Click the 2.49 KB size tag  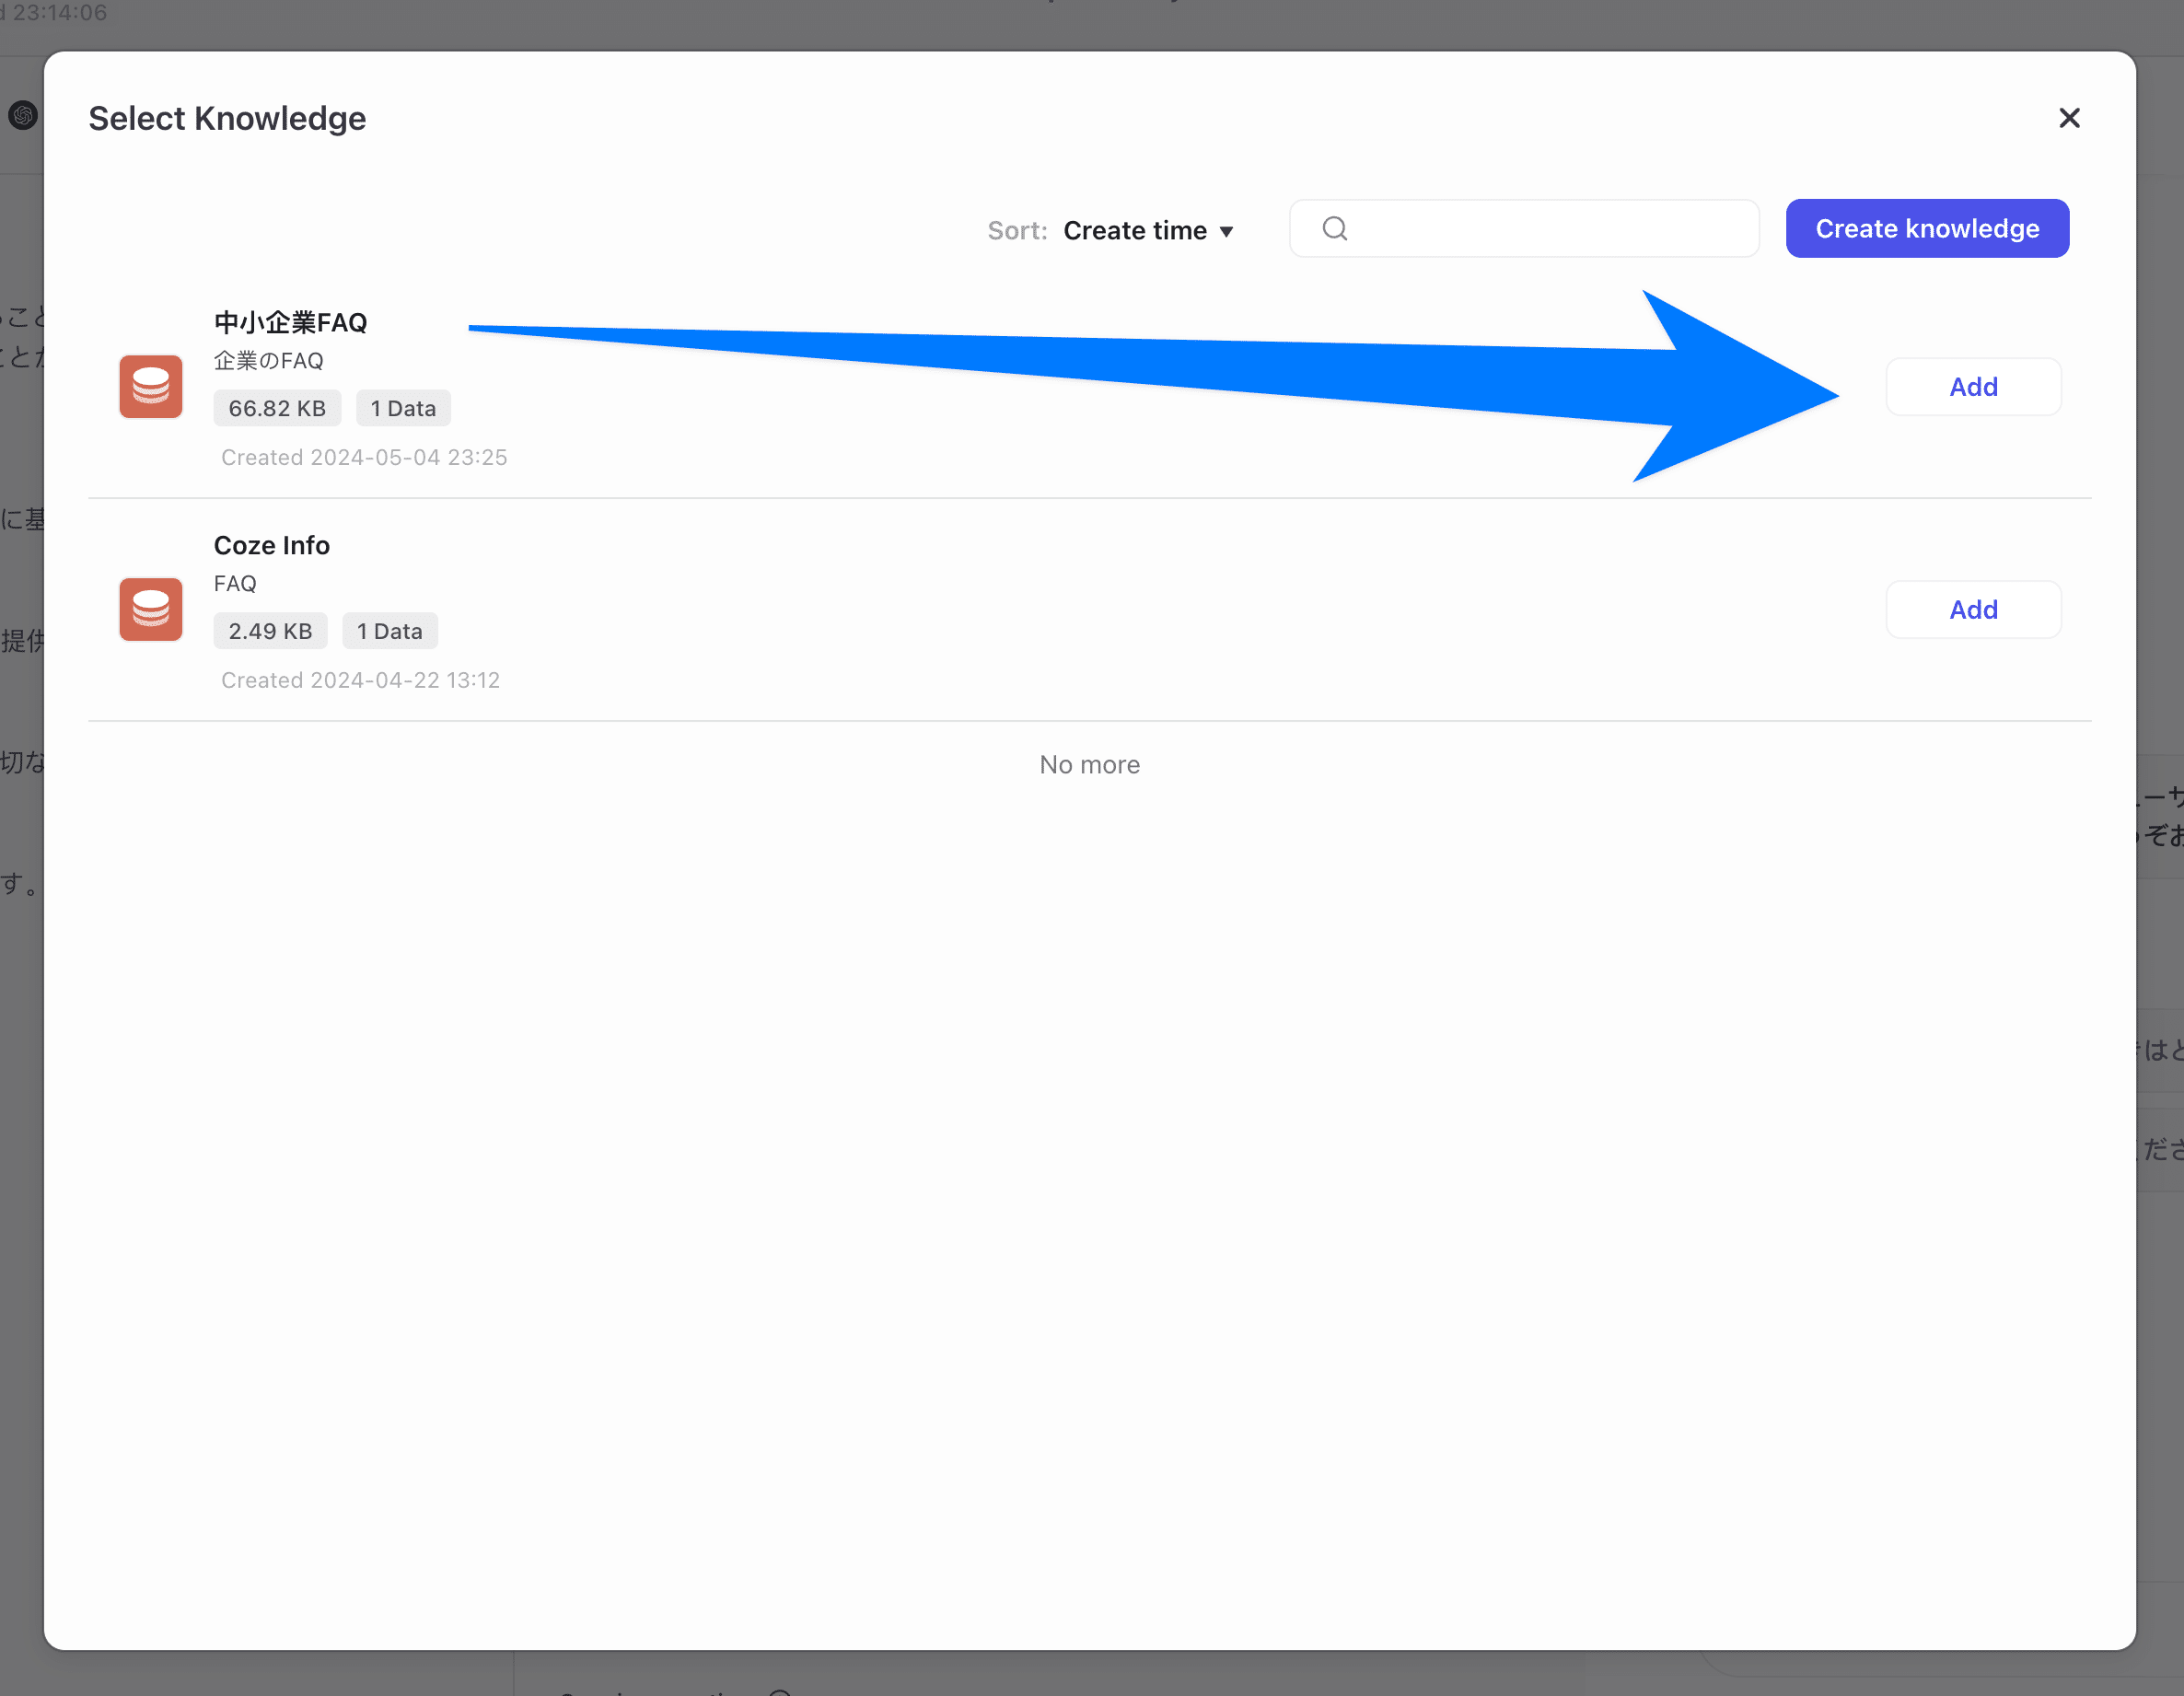(x=270, y=631)
